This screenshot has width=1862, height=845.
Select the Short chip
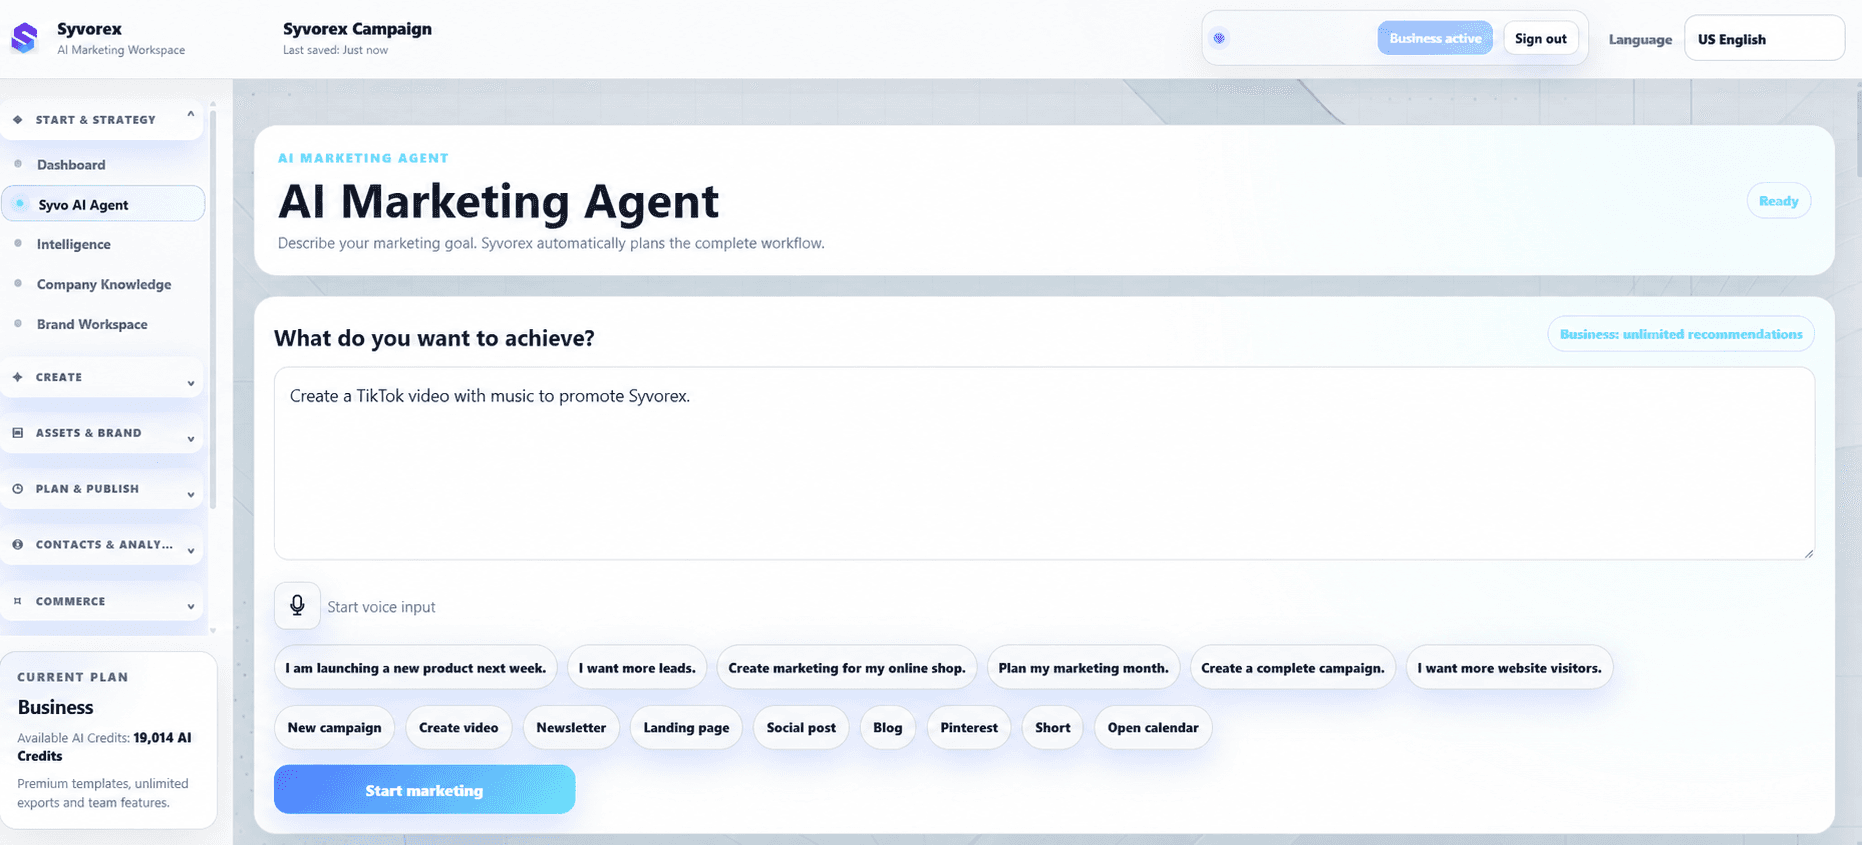tap(1053, 728)
